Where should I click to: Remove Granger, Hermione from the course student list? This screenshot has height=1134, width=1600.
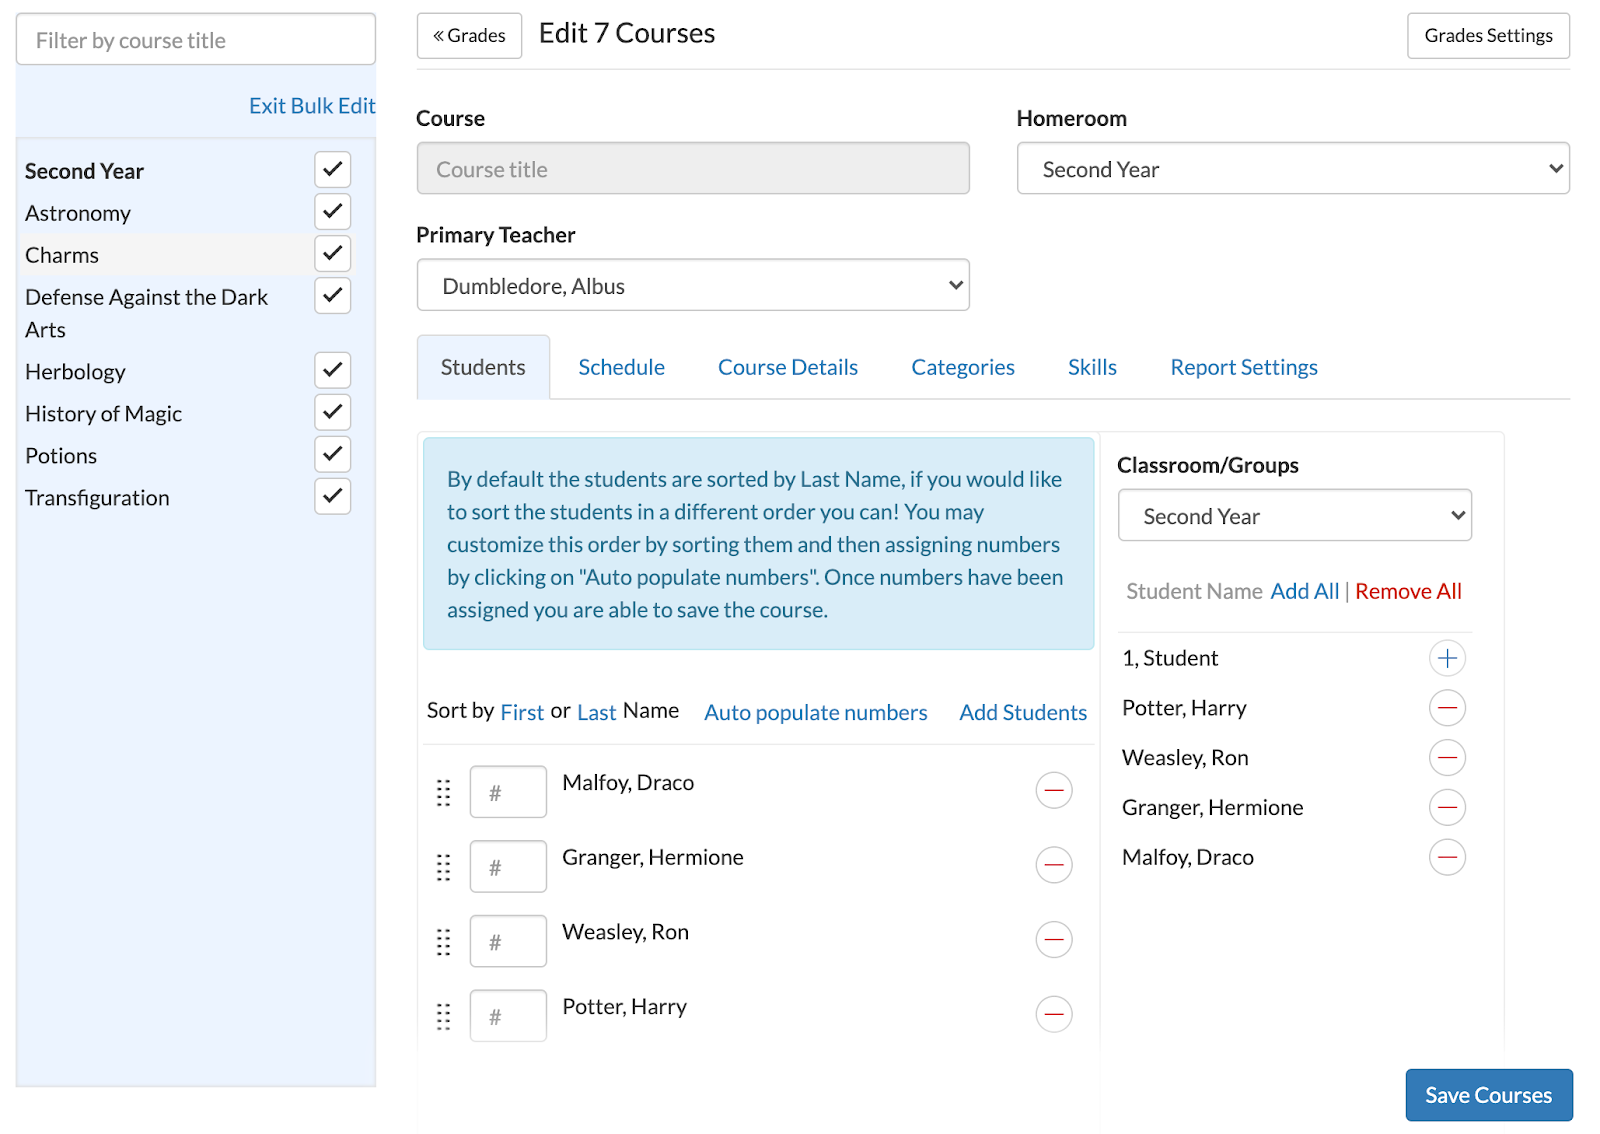1053,865
